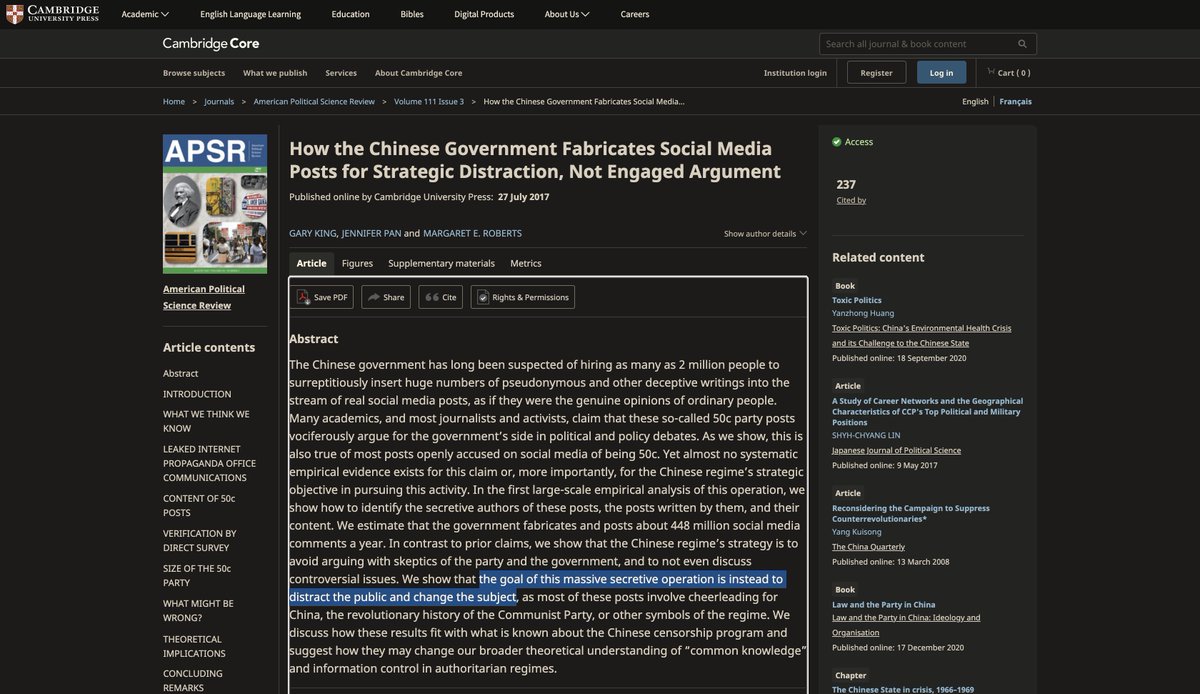Open American Political Science Review sidebar link
The width and height of the screenshot is (1200, 694).
tap(204, 297)
